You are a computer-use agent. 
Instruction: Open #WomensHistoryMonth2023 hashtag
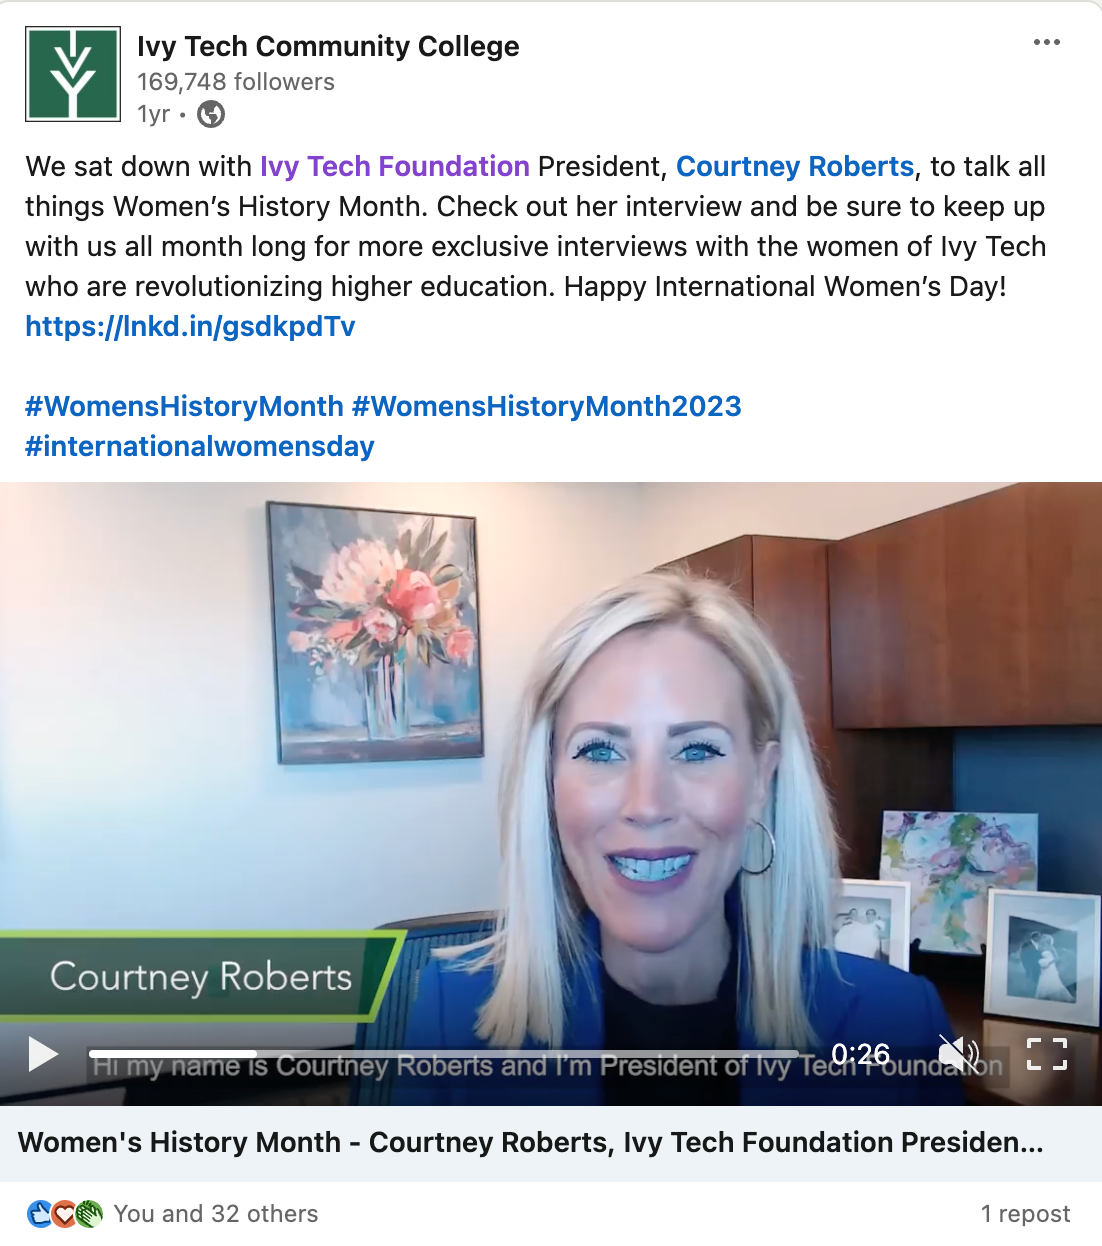(547, 406)
